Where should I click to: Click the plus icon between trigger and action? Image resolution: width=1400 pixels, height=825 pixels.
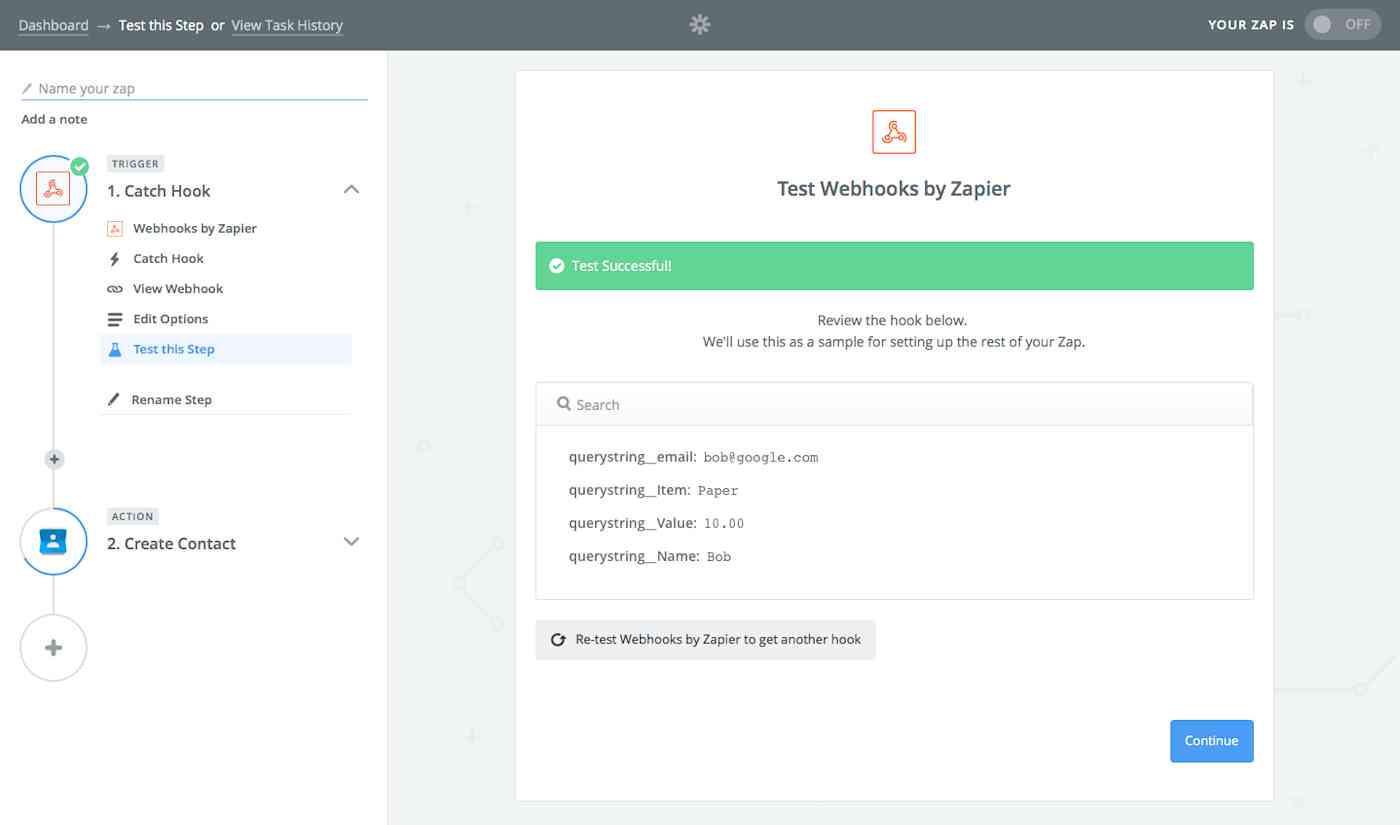tap(53, 459)
